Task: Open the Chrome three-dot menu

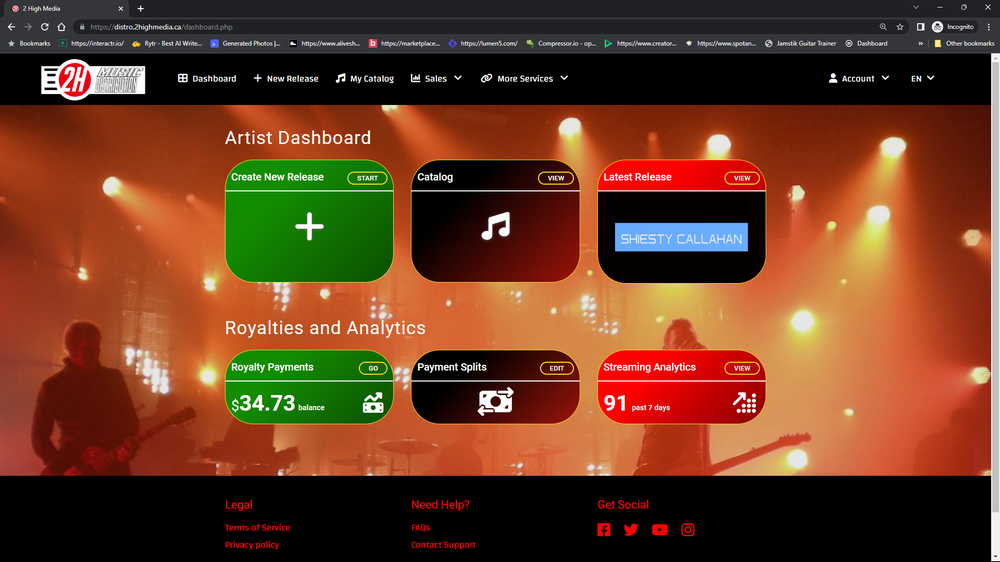Action: tap(989, 27)
